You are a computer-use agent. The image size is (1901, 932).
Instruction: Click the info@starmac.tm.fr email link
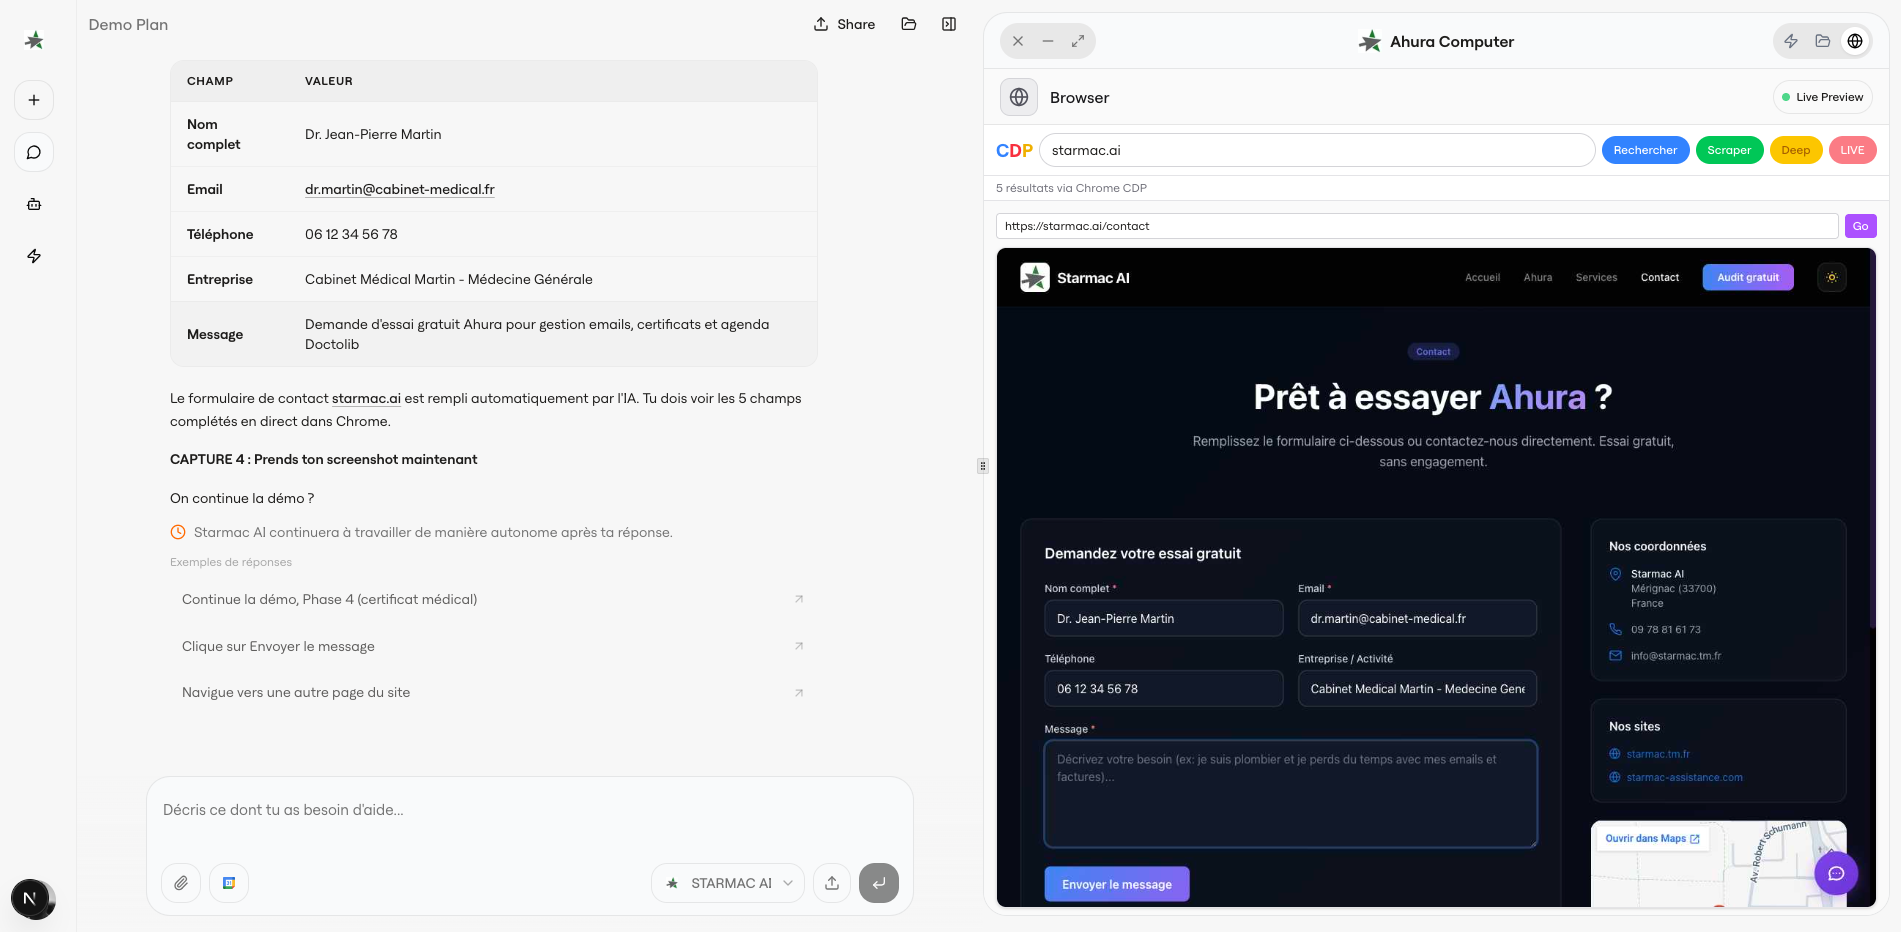tap(1676, 656)
